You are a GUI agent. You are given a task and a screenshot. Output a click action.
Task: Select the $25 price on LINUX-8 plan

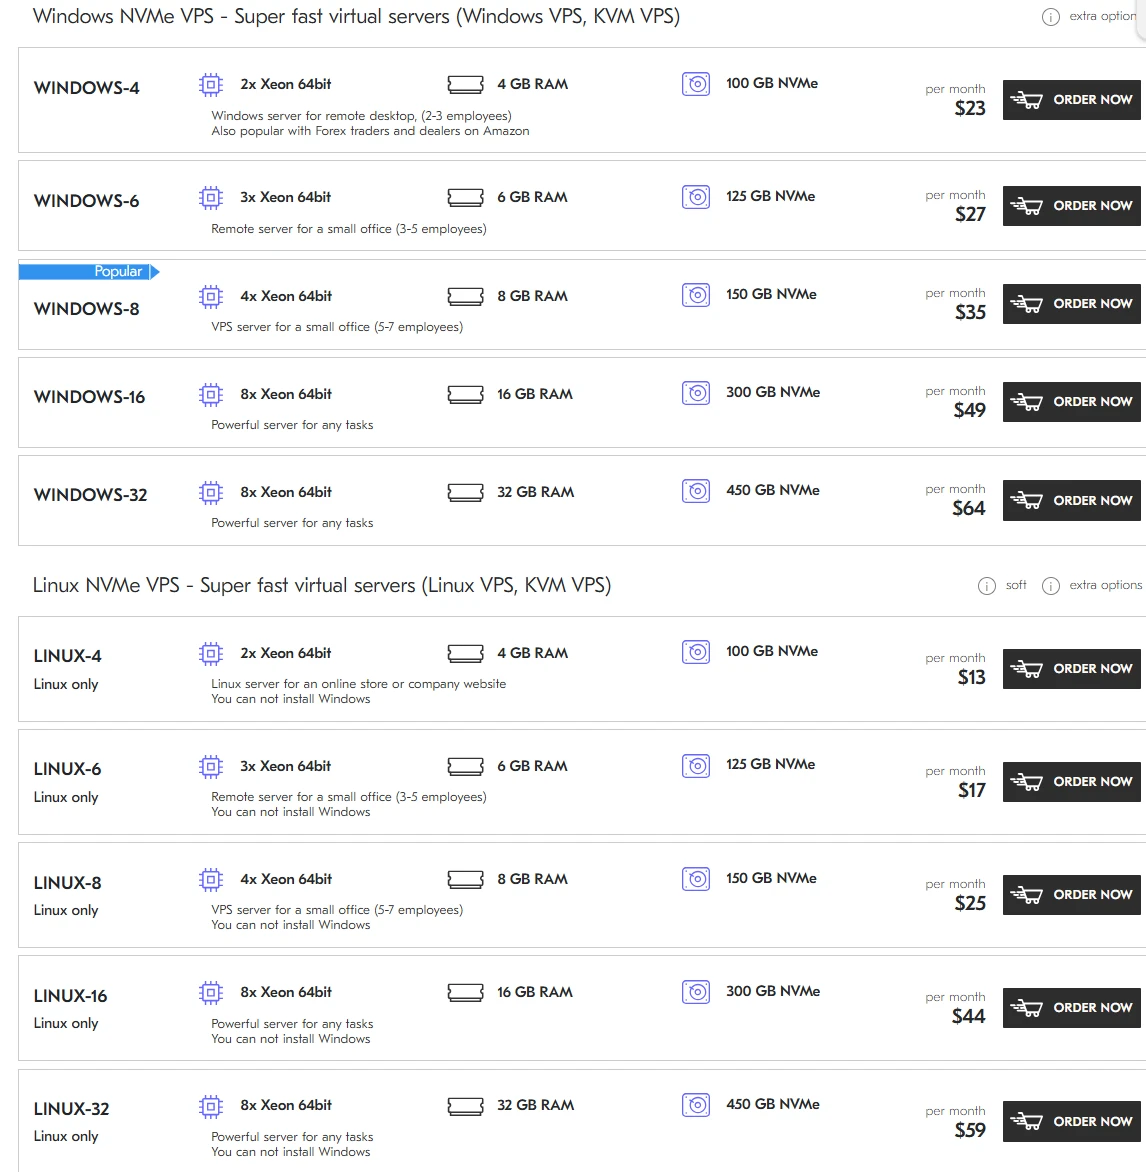pos(972,901)
